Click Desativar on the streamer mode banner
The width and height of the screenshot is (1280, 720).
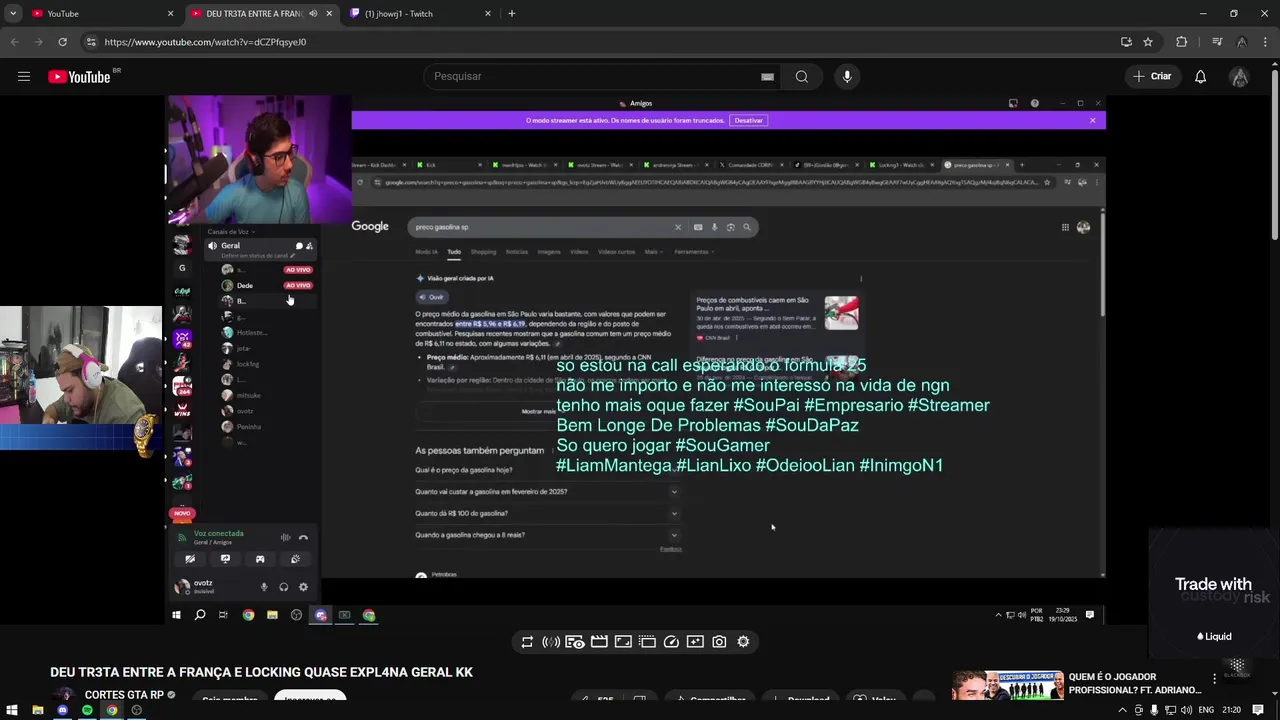(748, 120)
